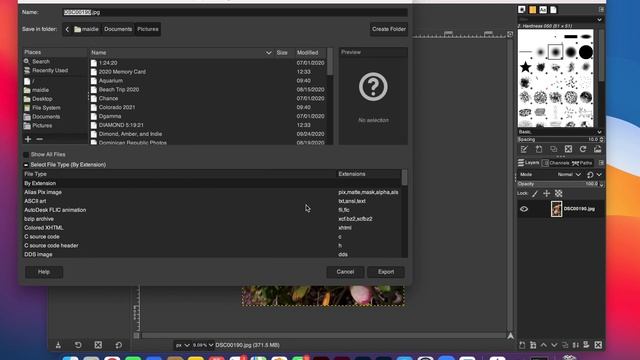The image size is (640, 360).
Task: Toggle Lock alpha channel icon
Action: click(x=558, y=193)
